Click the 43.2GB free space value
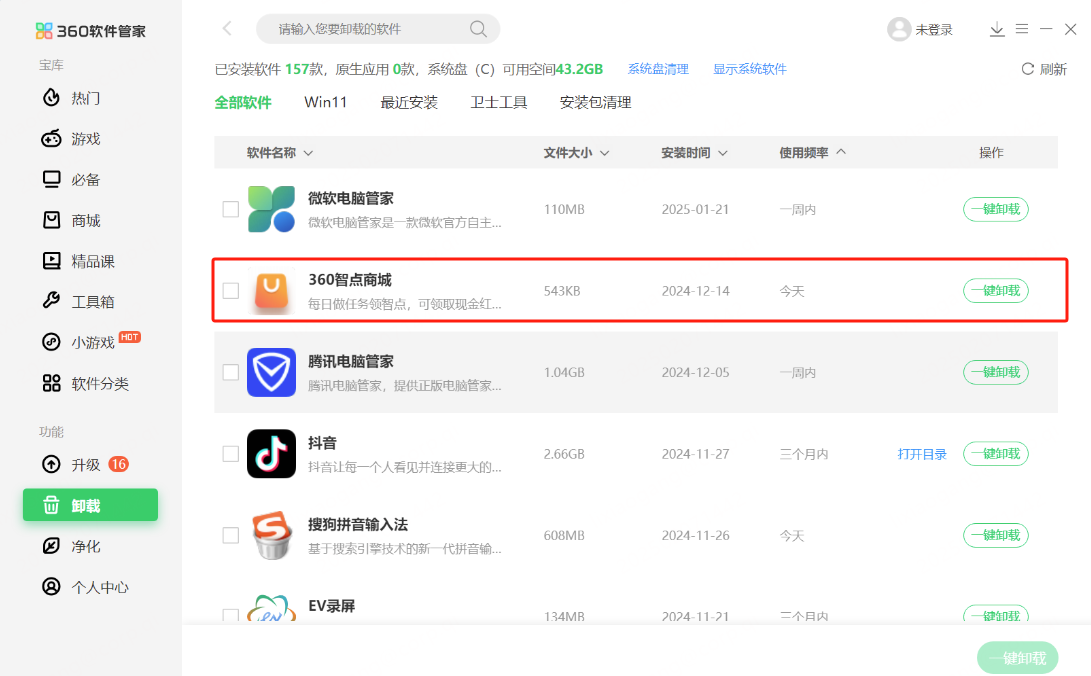The image size is (1091, 676). pos(579,69)
